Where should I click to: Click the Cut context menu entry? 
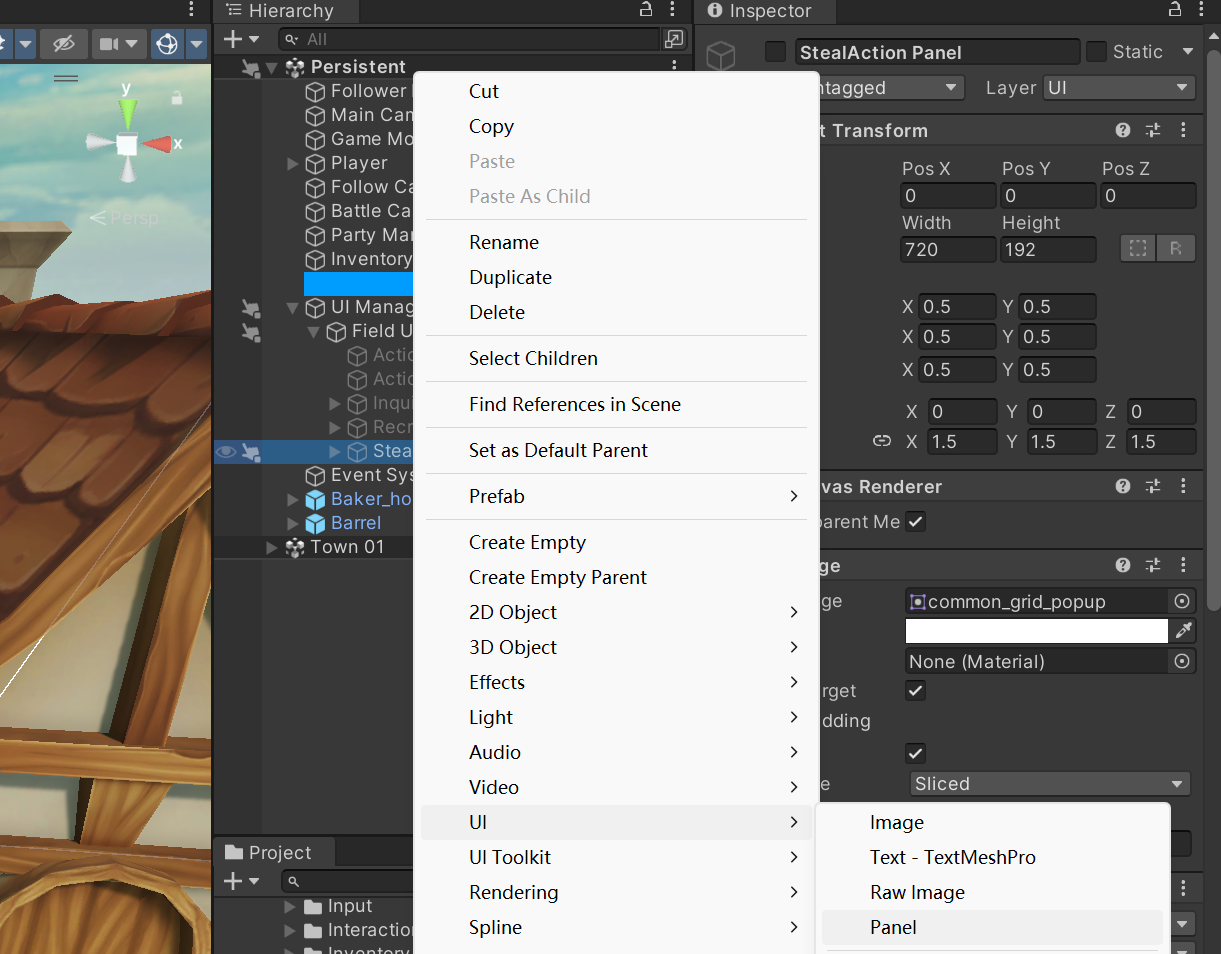click(484, 91)
